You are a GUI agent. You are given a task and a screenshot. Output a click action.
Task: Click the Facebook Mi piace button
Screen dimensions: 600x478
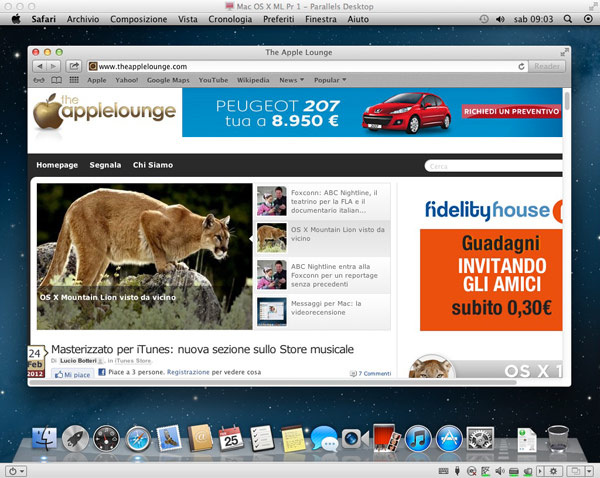[72, 374]
